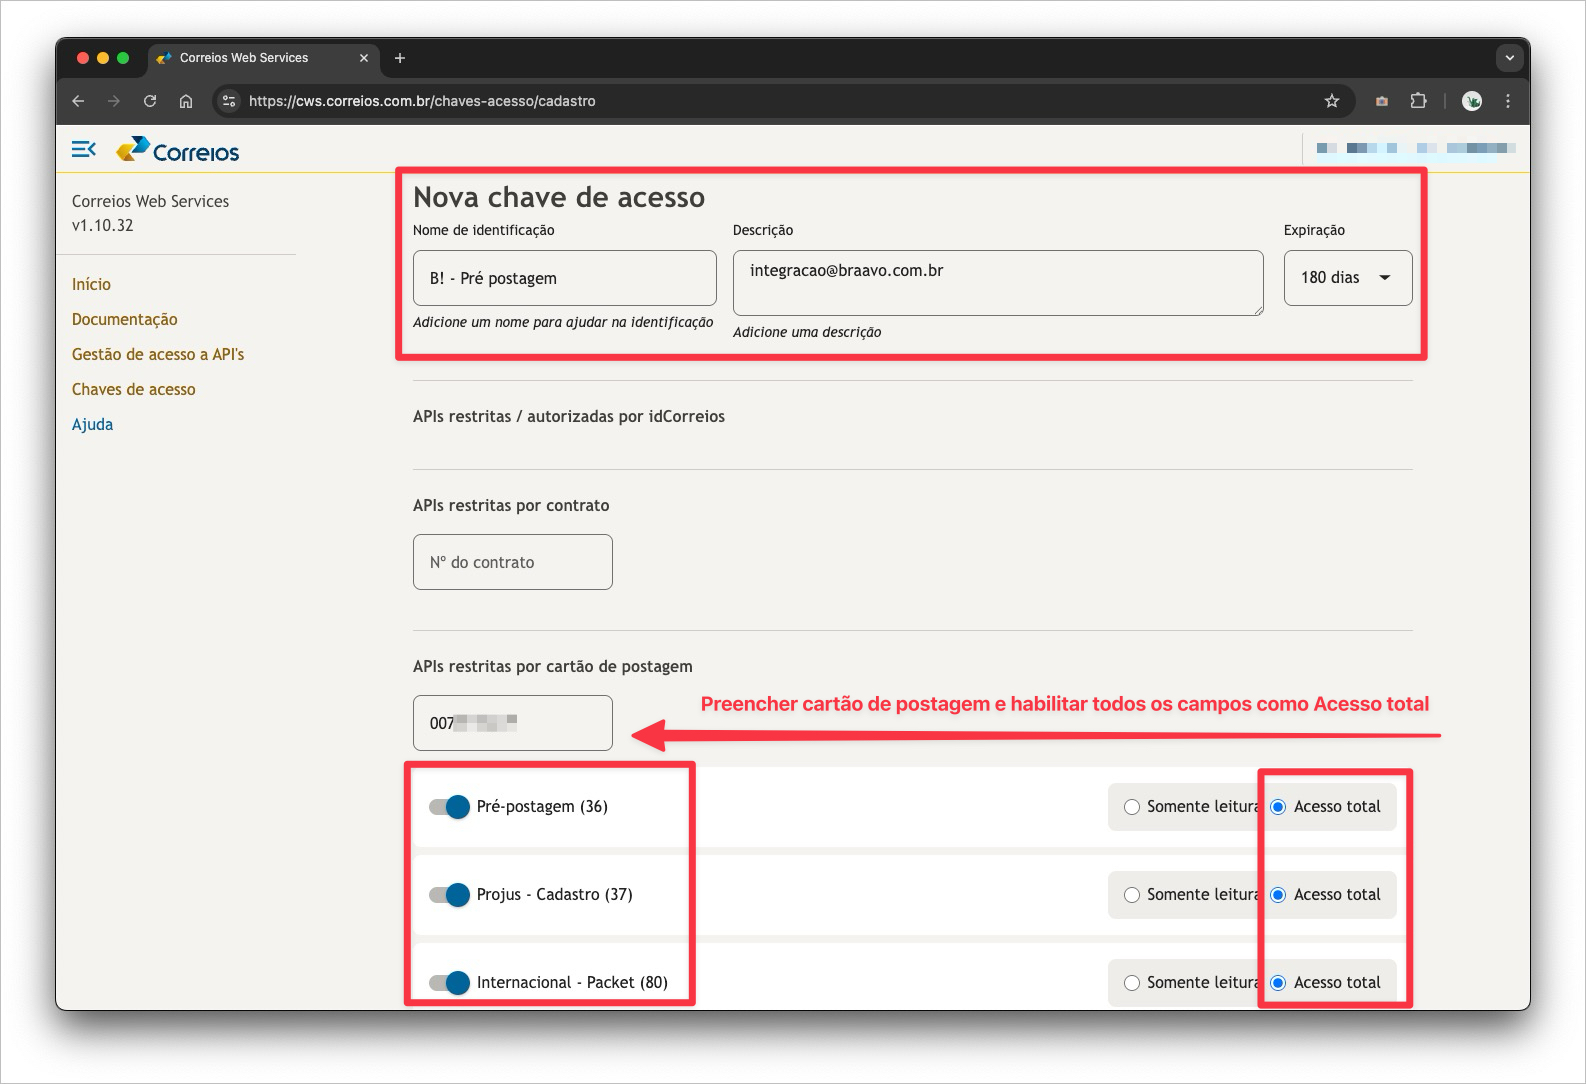Click the 'v1.10.32' version text
Viewport: 1586px width, 1084px height.
click(x=103, y=226)
